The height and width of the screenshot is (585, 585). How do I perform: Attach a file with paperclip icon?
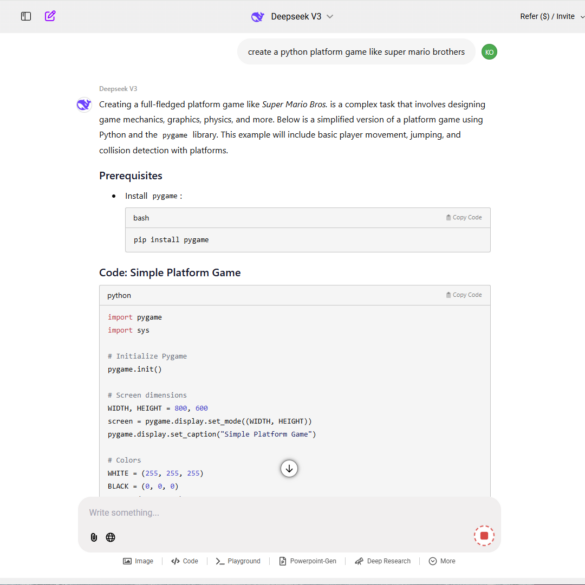(x=94, y=537)
